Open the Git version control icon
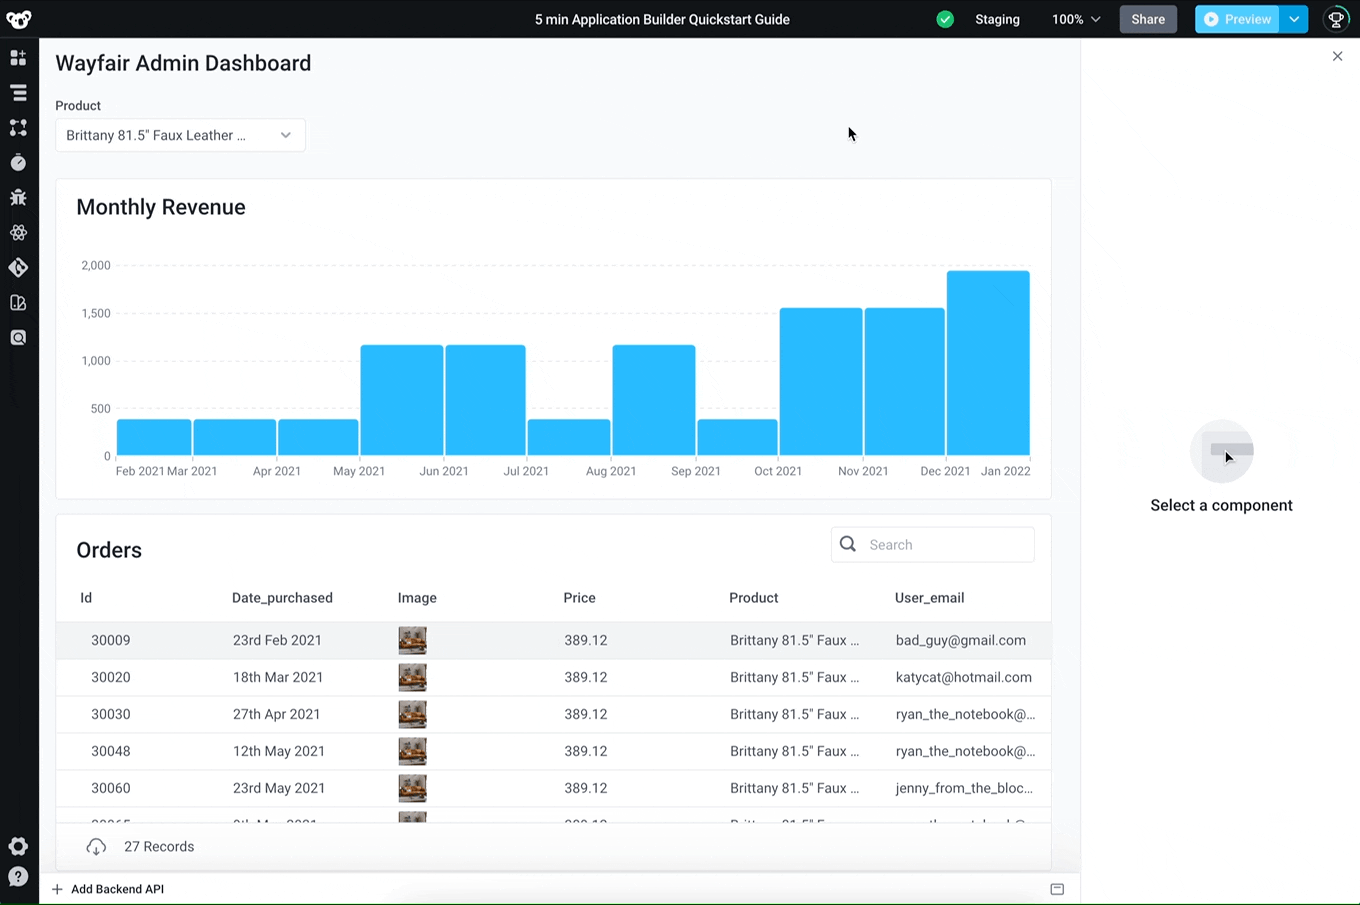This screenshot has width=1360, height=905. pyautogui.click(x=18, y=268)
